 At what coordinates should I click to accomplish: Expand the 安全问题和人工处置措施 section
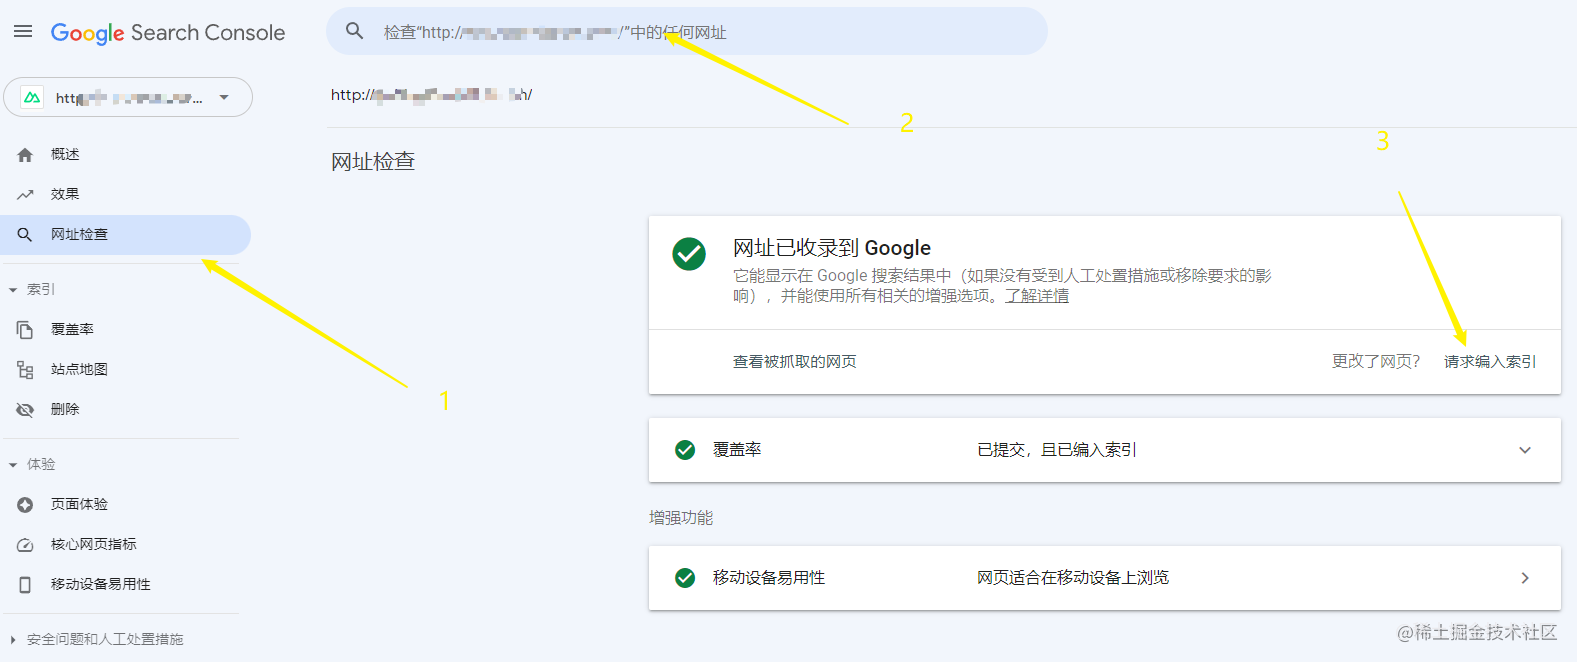click(x=13, y=640)
